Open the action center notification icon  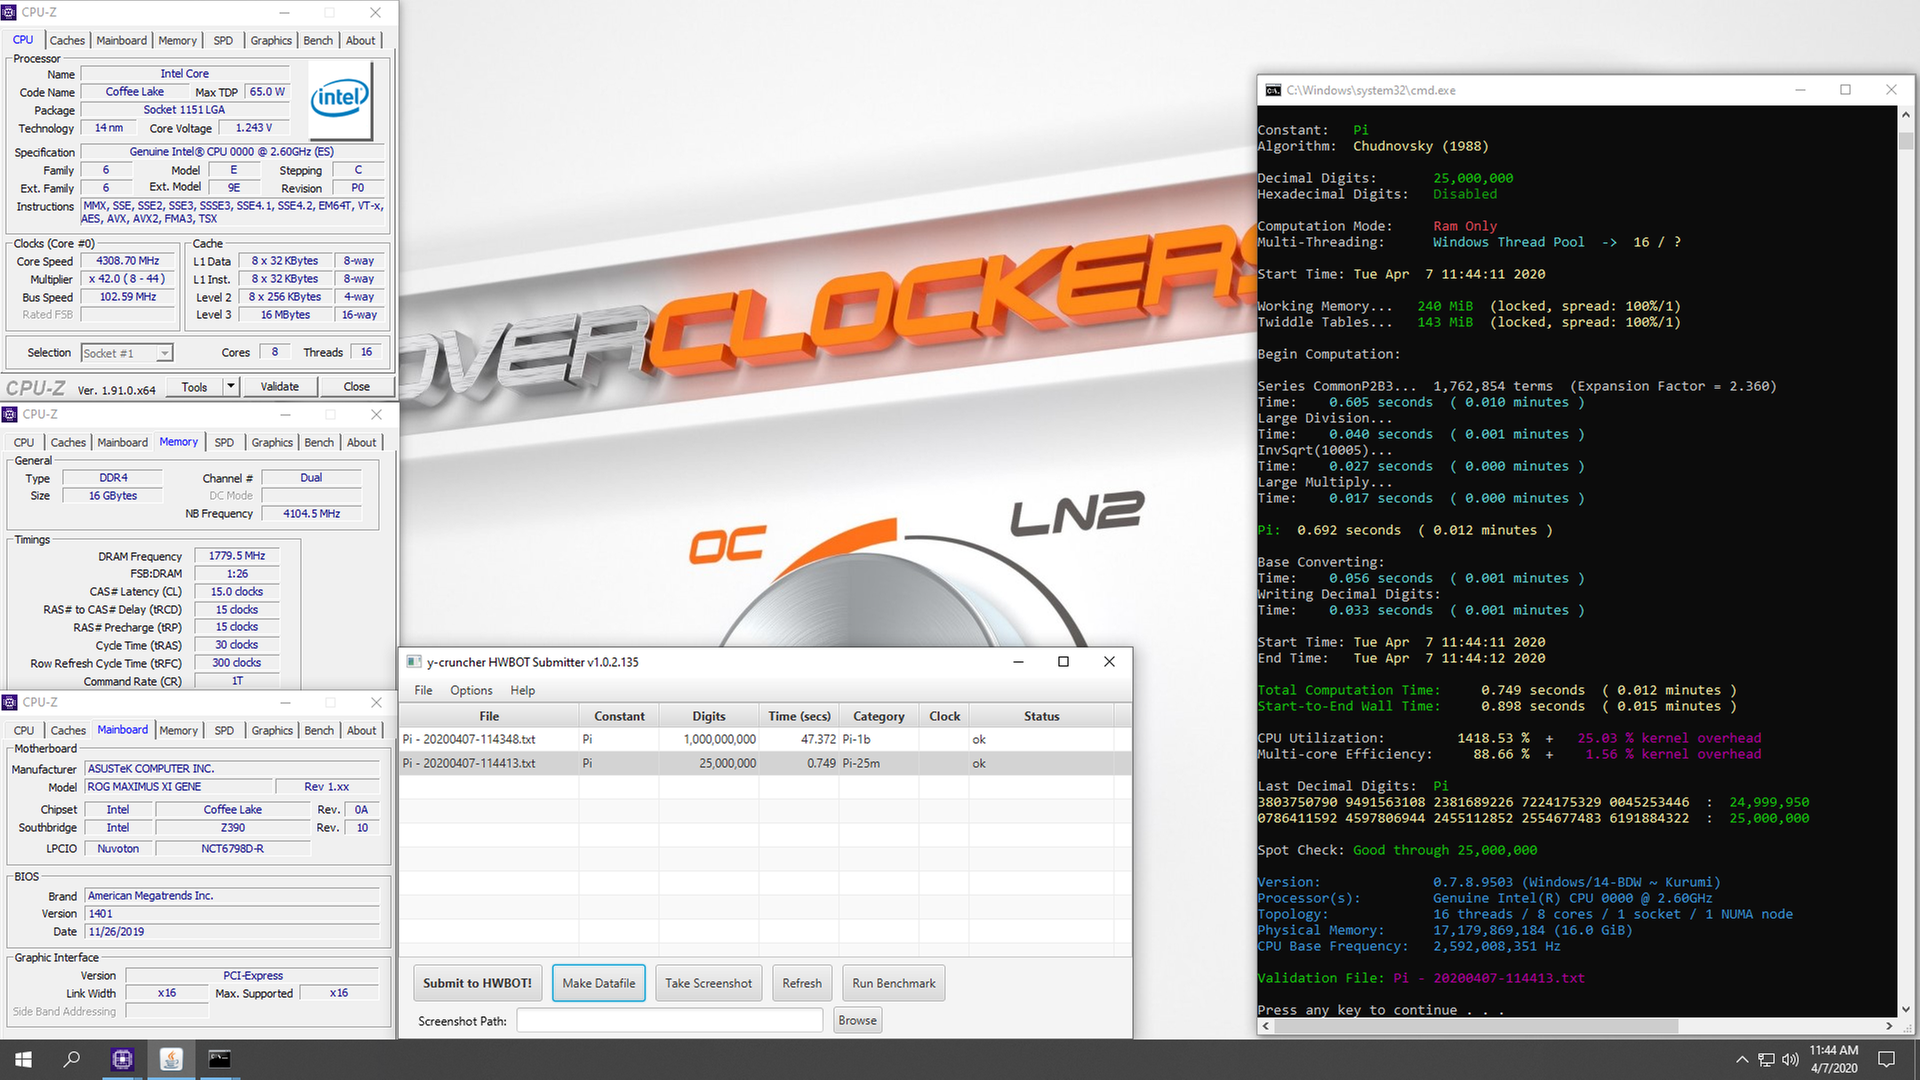(x=1886, y=1059)
